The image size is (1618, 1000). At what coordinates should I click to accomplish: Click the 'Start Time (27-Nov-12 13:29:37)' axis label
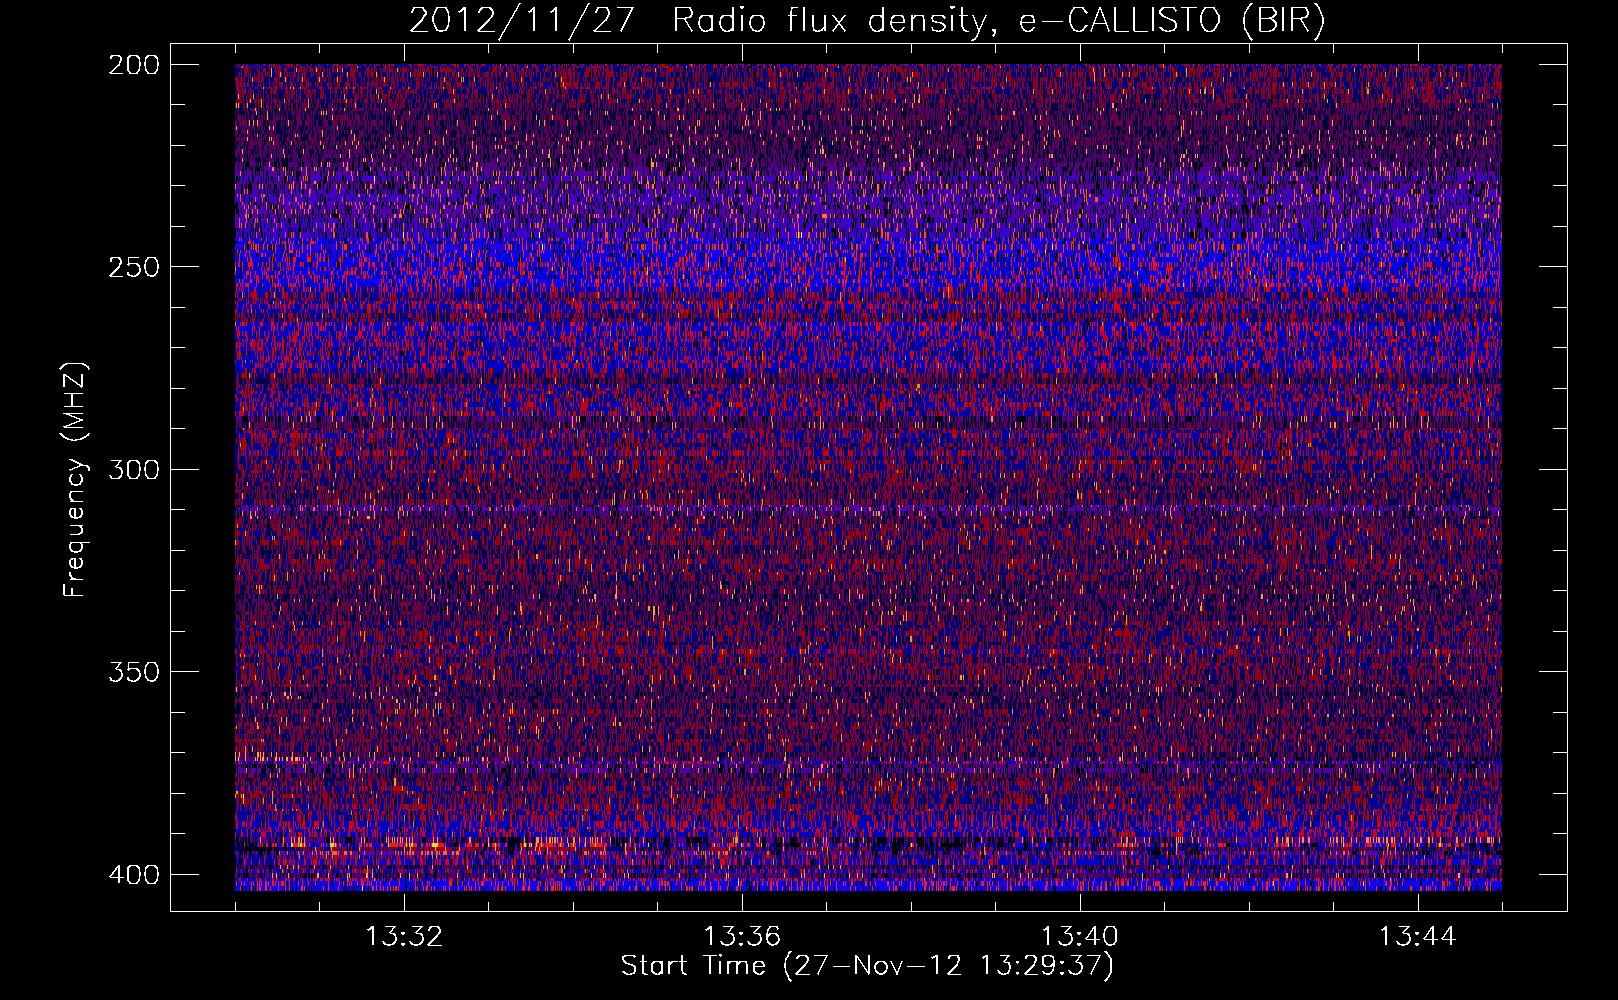[867, 966]
